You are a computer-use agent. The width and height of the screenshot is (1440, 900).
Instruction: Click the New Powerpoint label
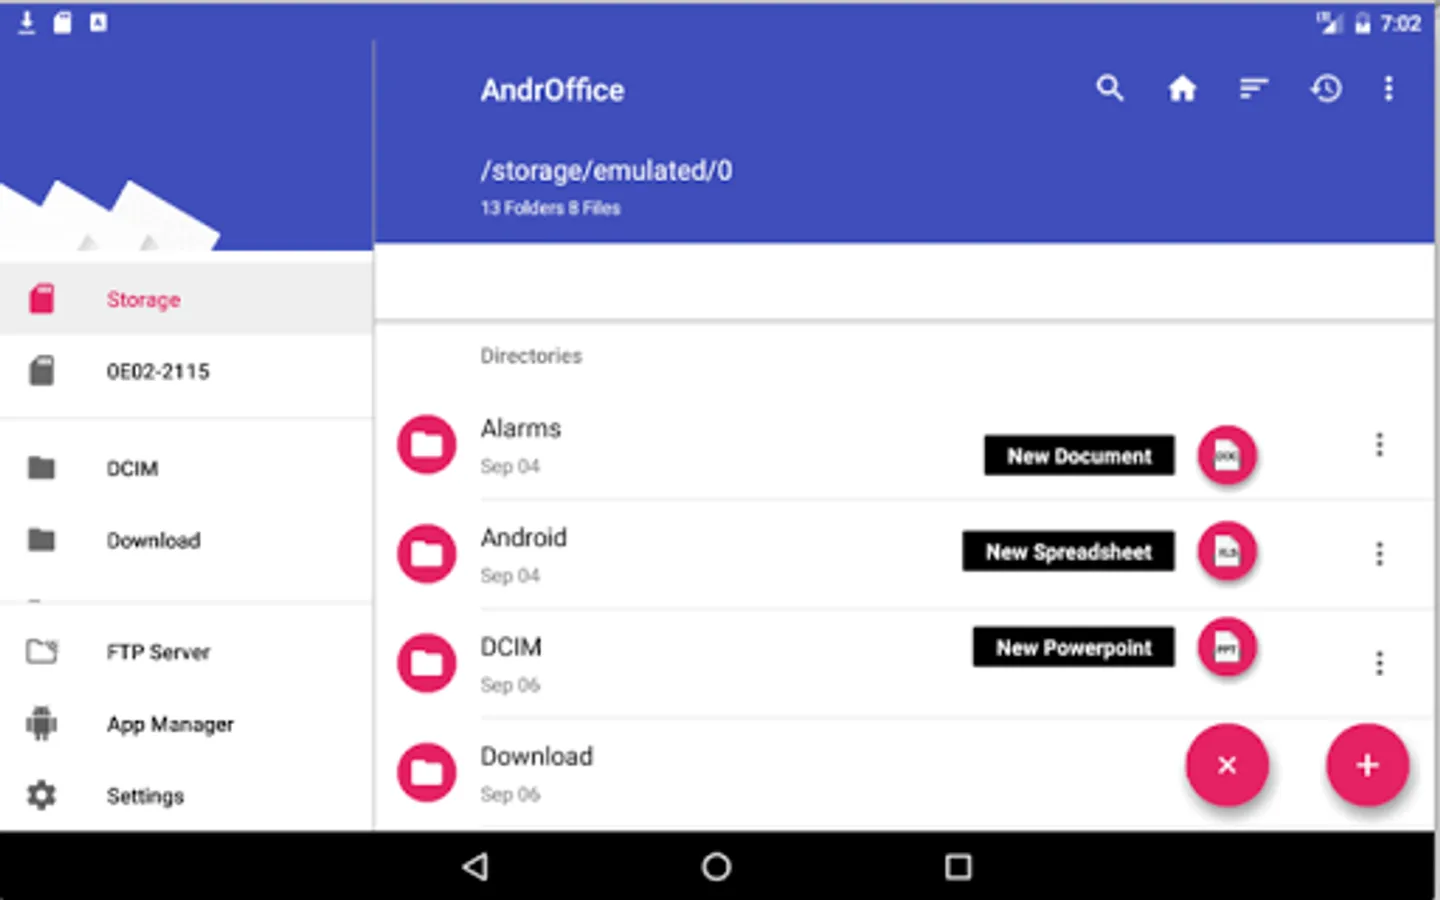pos(1073,647)
